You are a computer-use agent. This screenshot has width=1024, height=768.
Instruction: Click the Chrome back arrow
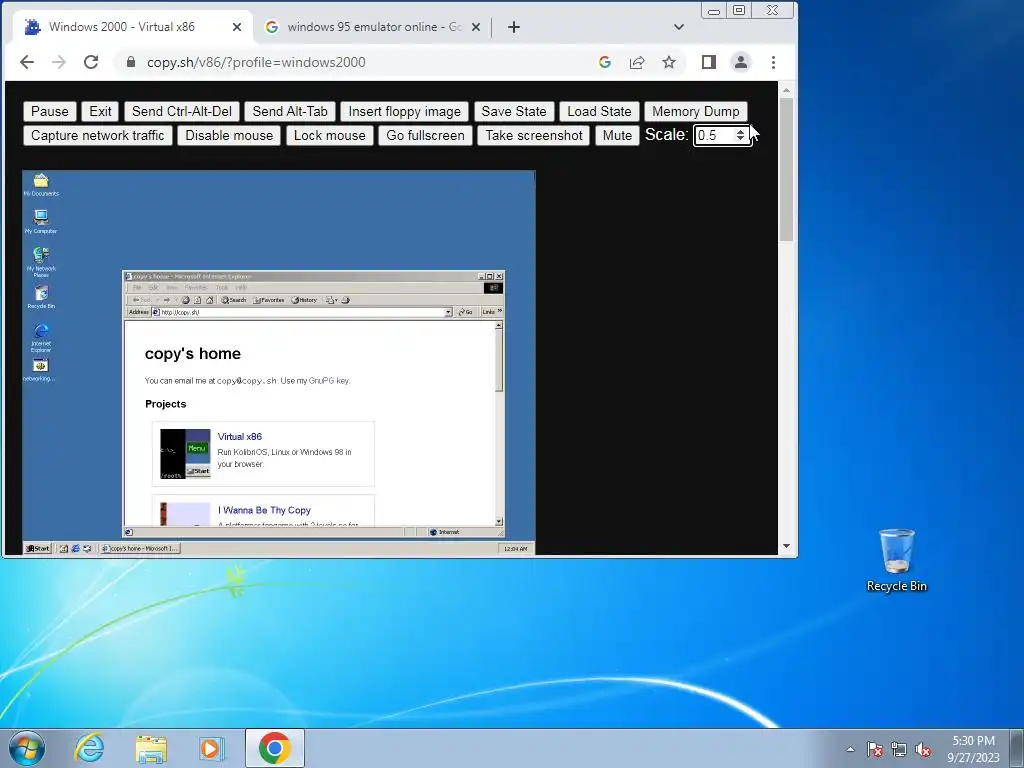coord(27,62)
